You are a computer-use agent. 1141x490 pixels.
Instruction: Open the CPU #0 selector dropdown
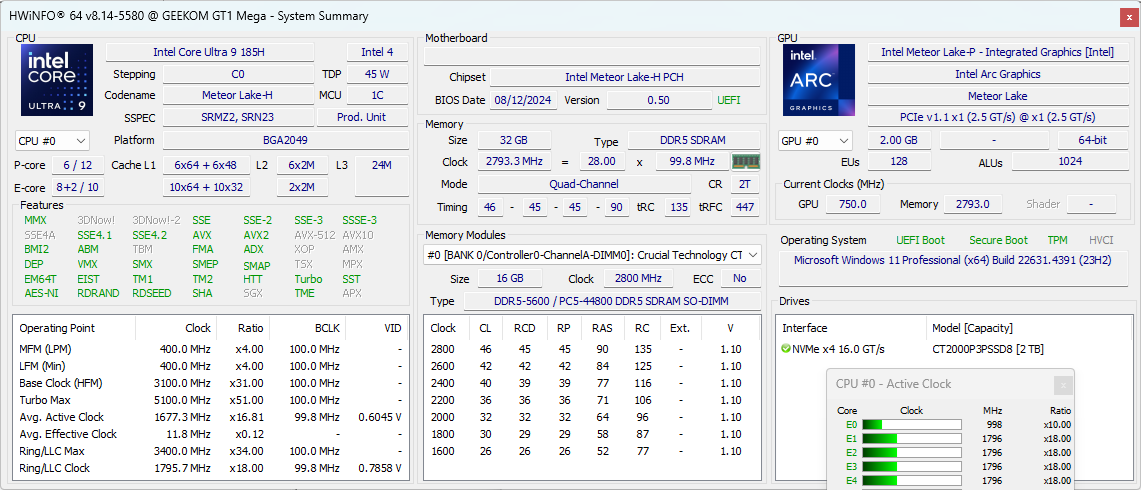pyautogui.click(x=52, y=141)
